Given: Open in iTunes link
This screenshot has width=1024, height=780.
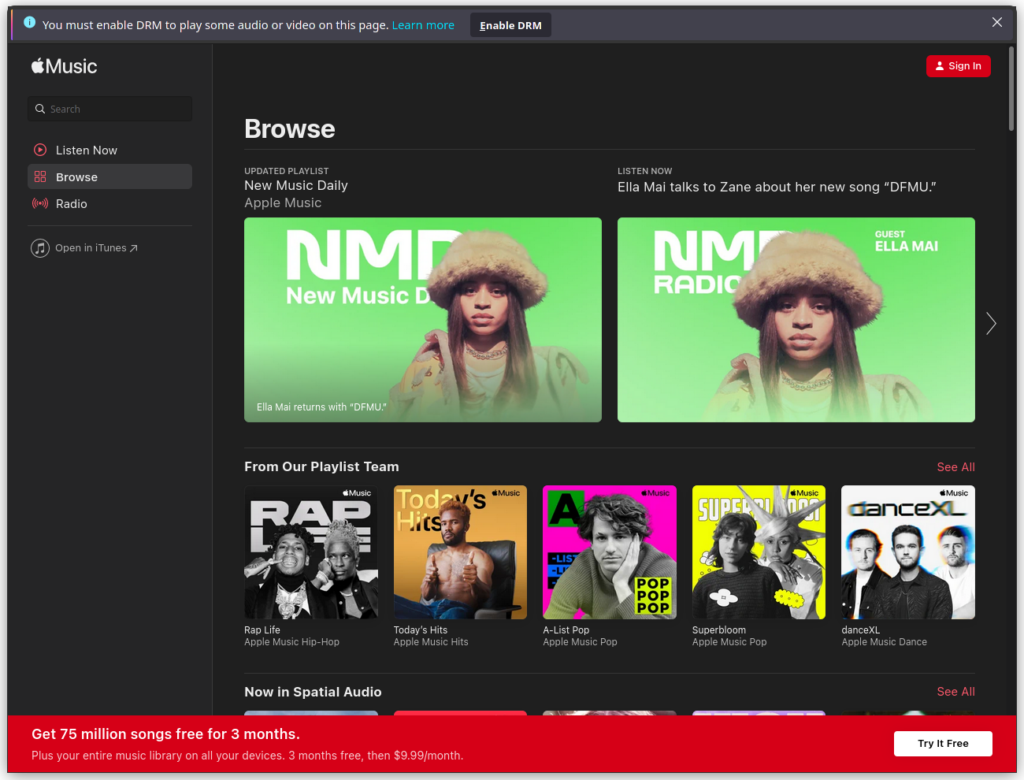Looking at the screenshot, I should pos(96,248).
